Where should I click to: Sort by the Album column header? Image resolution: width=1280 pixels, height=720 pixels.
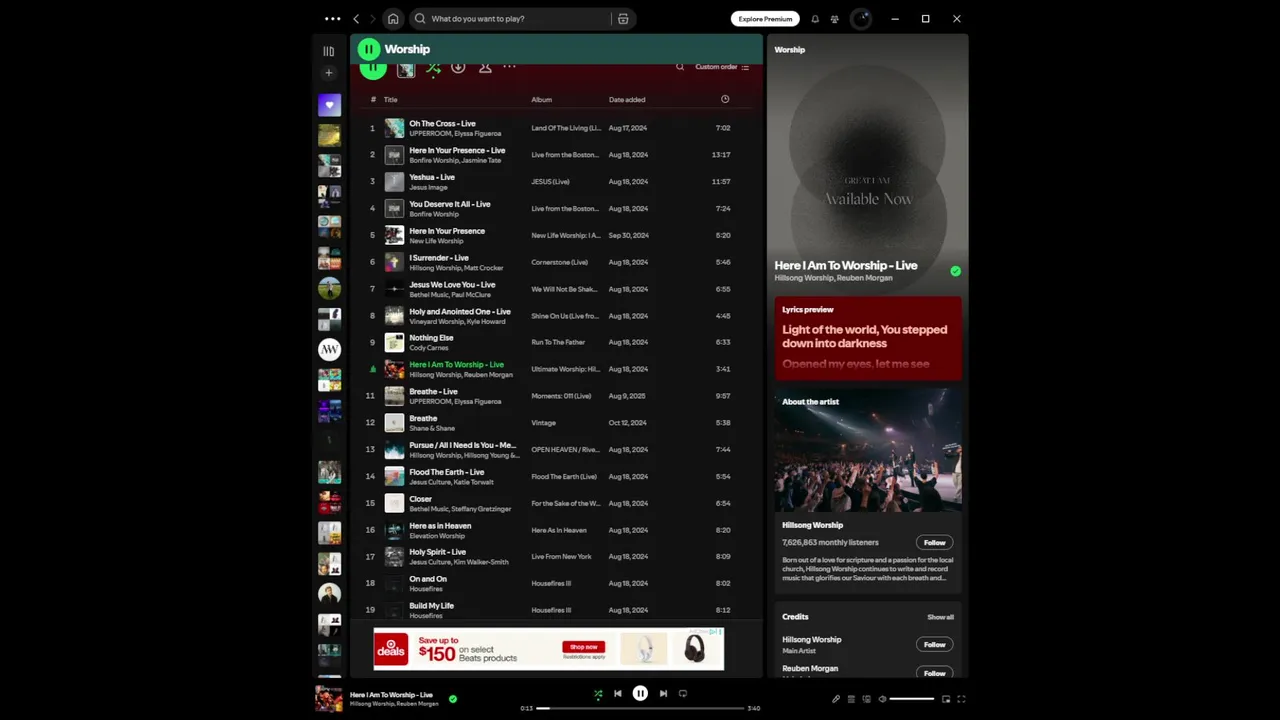(x=541, y=100)
